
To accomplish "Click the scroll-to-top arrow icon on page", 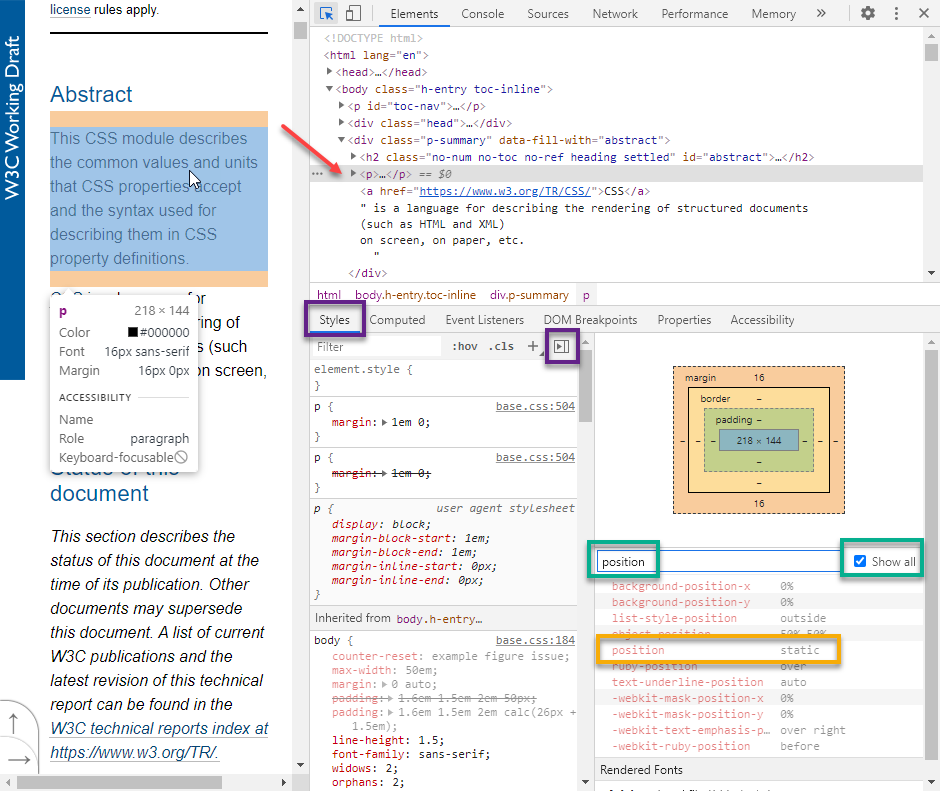I will [x=14, y=723].
